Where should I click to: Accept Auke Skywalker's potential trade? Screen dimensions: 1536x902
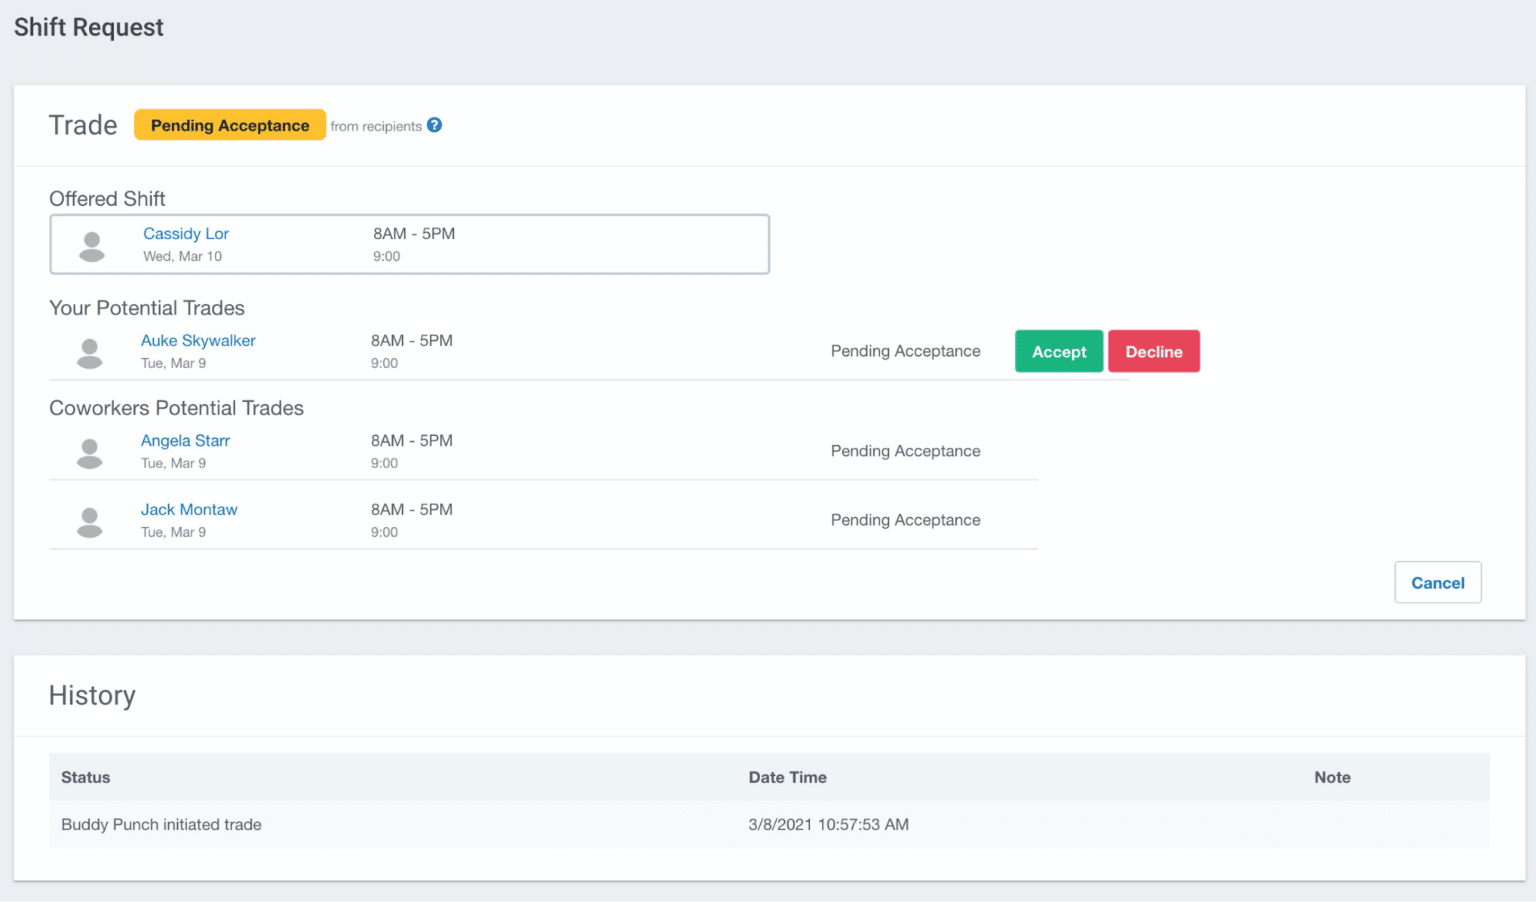(x=1058, y=351)
